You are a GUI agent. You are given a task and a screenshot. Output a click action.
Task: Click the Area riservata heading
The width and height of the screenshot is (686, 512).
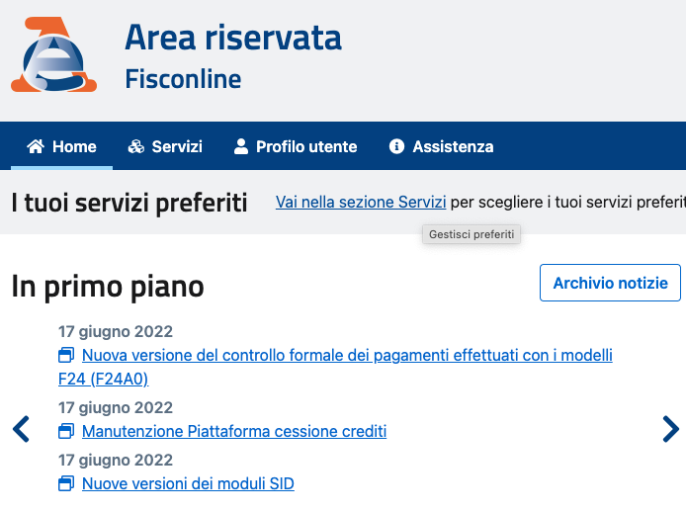233,38
